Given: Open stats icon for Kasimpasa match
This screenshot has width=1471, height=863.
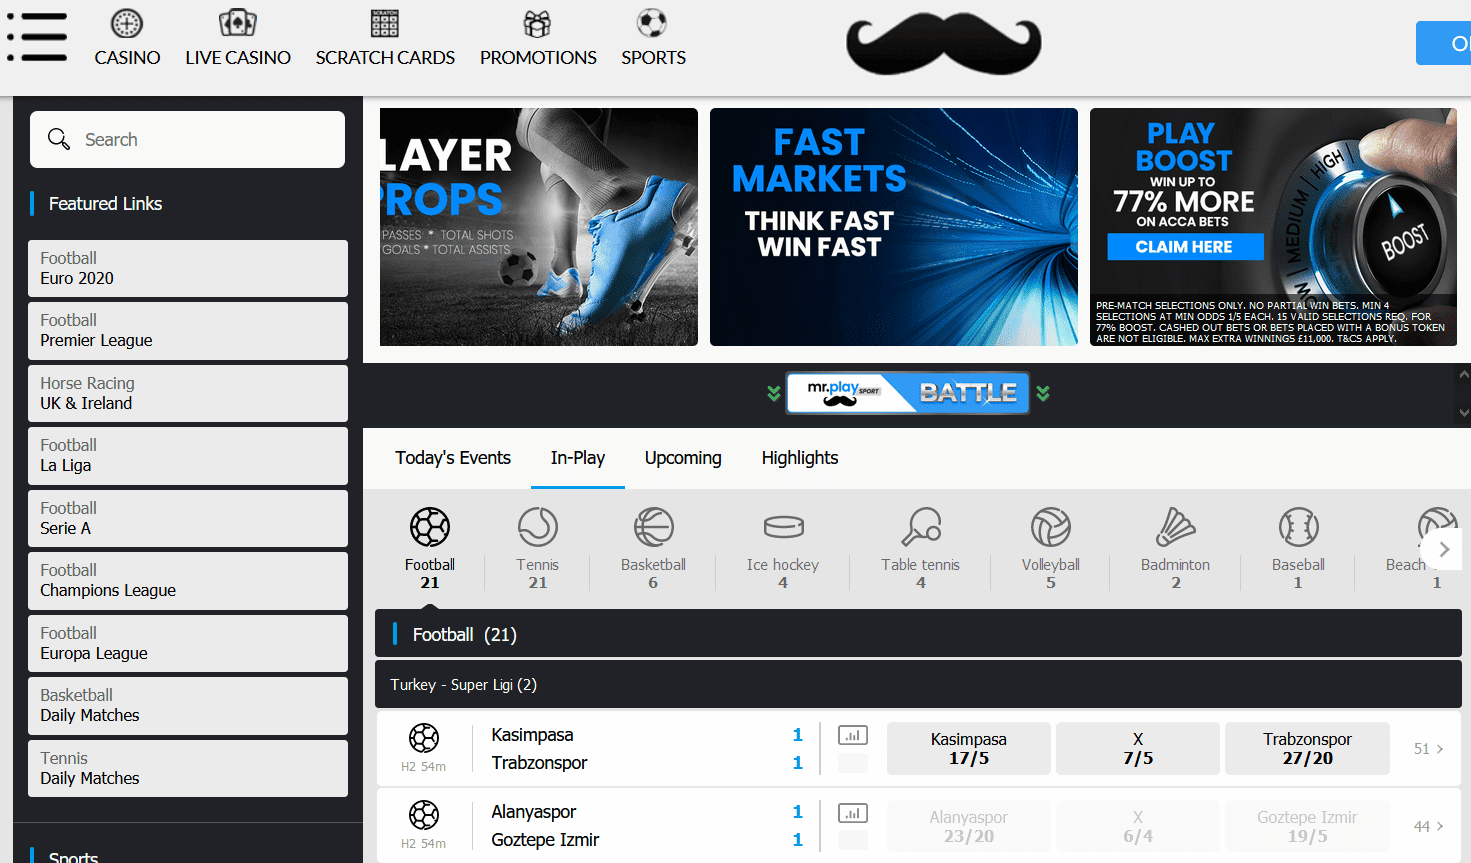Looking at the screenshot, I should 852,736.
